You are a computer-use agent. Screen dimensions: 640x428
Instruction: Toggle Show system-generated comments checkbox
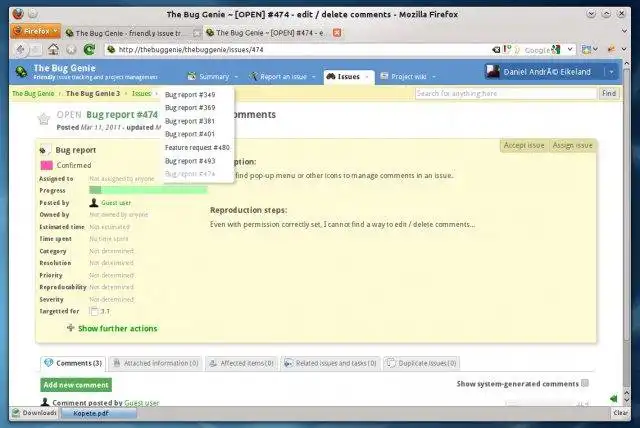[x=585, y=383]
